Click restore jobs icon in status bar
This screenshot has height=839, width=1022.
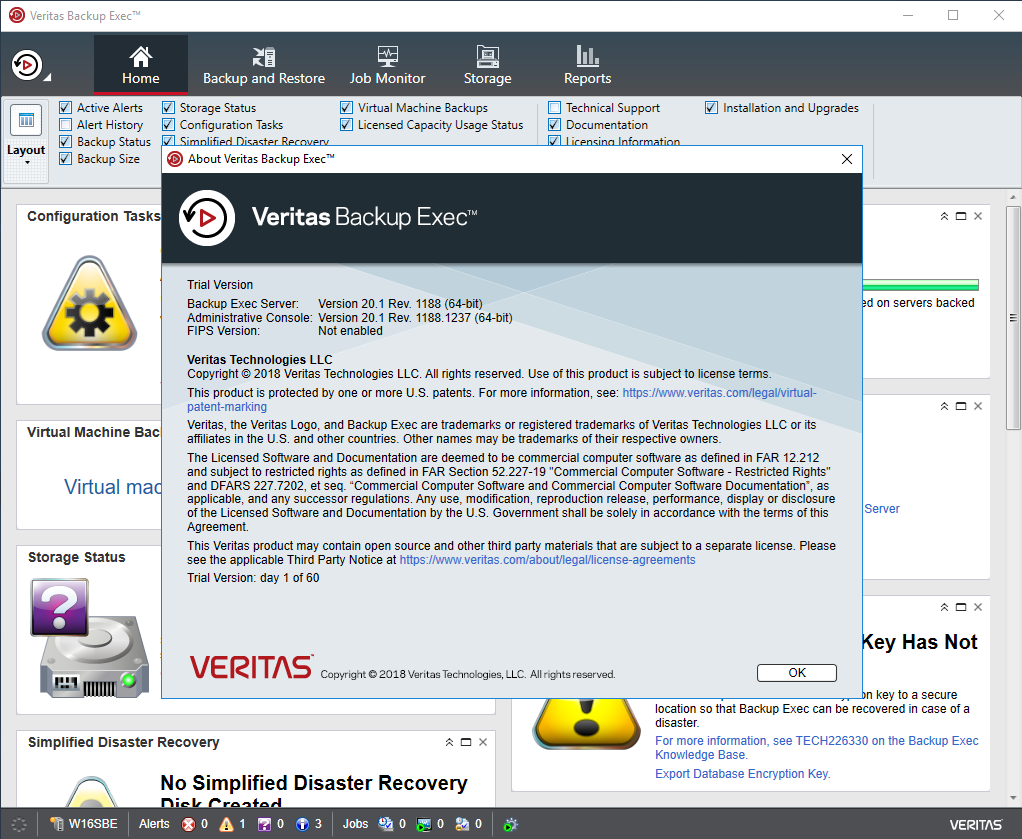pos(424,824)
